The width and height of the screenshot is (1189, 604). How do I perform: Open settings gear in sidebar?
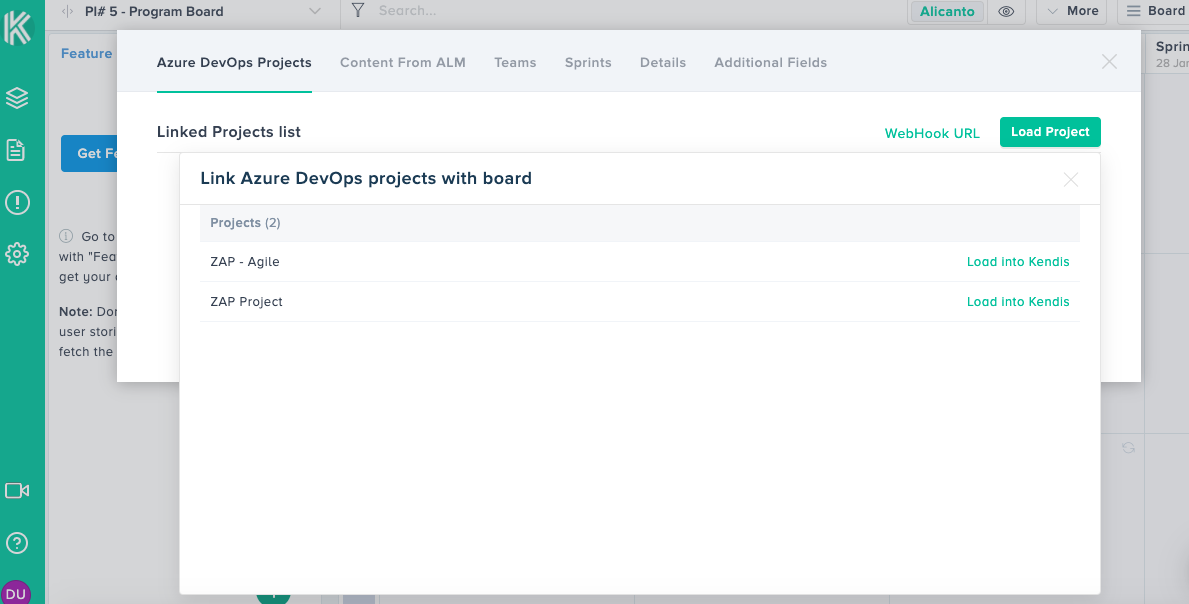click(x=17, y=255)
